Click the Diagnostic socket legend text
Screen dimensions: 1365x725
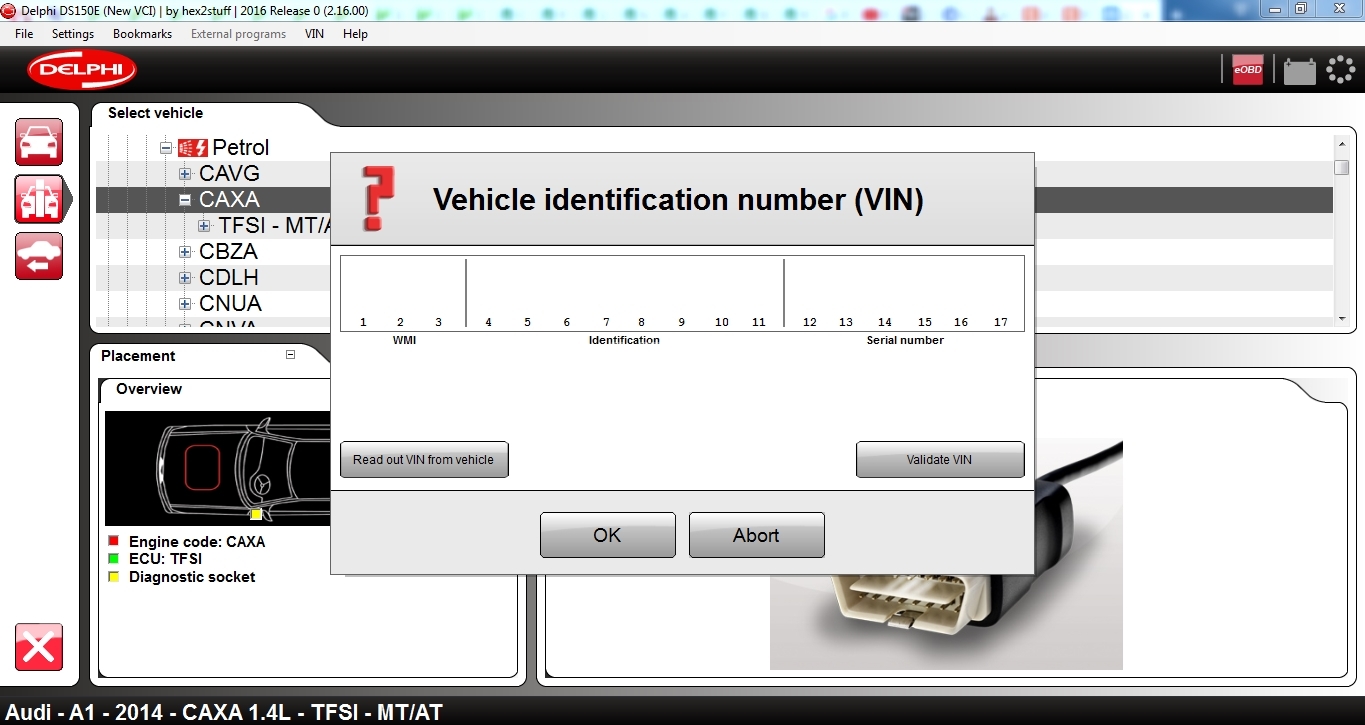point(192,577)
